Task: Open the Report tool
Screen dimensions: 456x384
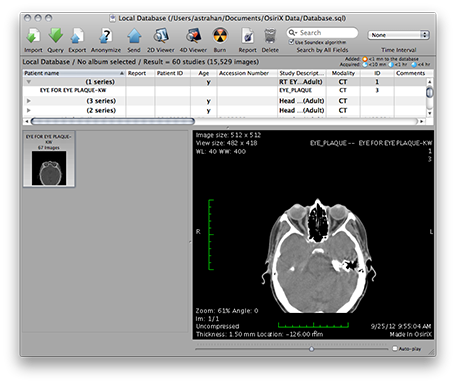Action: tap(248, 36)
